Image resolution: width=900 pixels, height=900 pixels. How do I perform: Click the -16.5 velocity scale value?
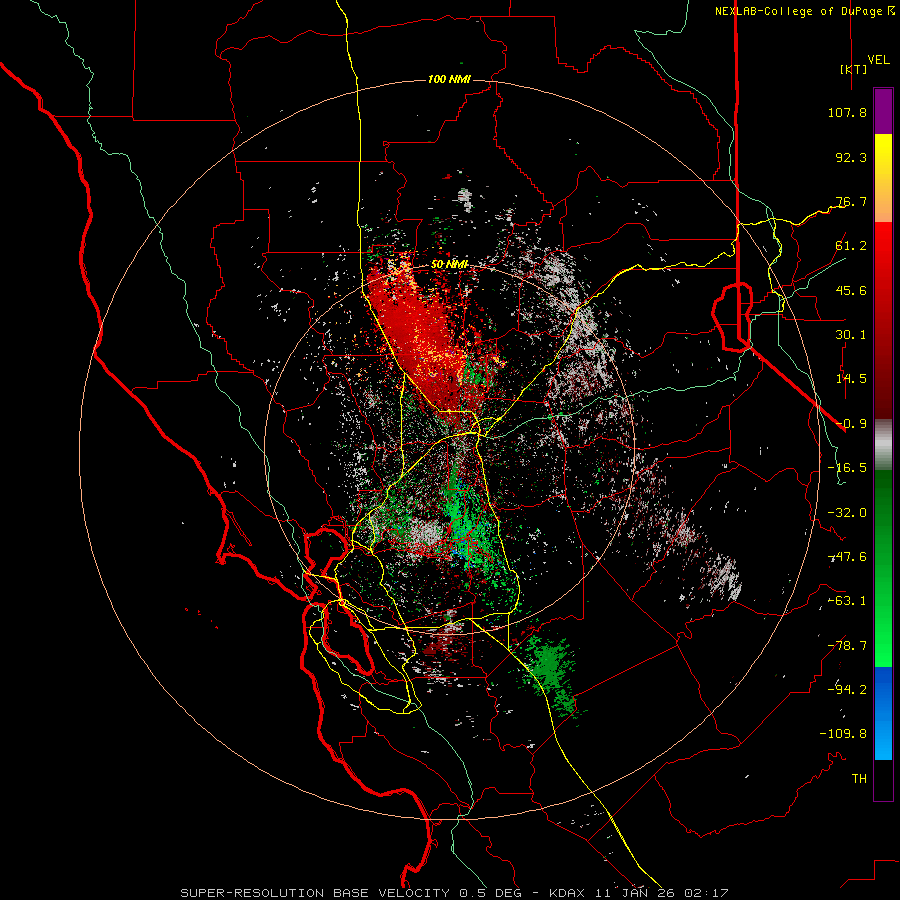coord(847,468)
